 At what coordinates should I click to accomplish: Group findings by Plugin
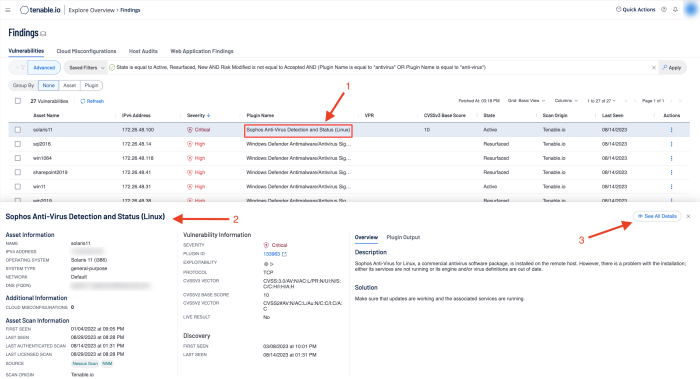pos(92,85)
